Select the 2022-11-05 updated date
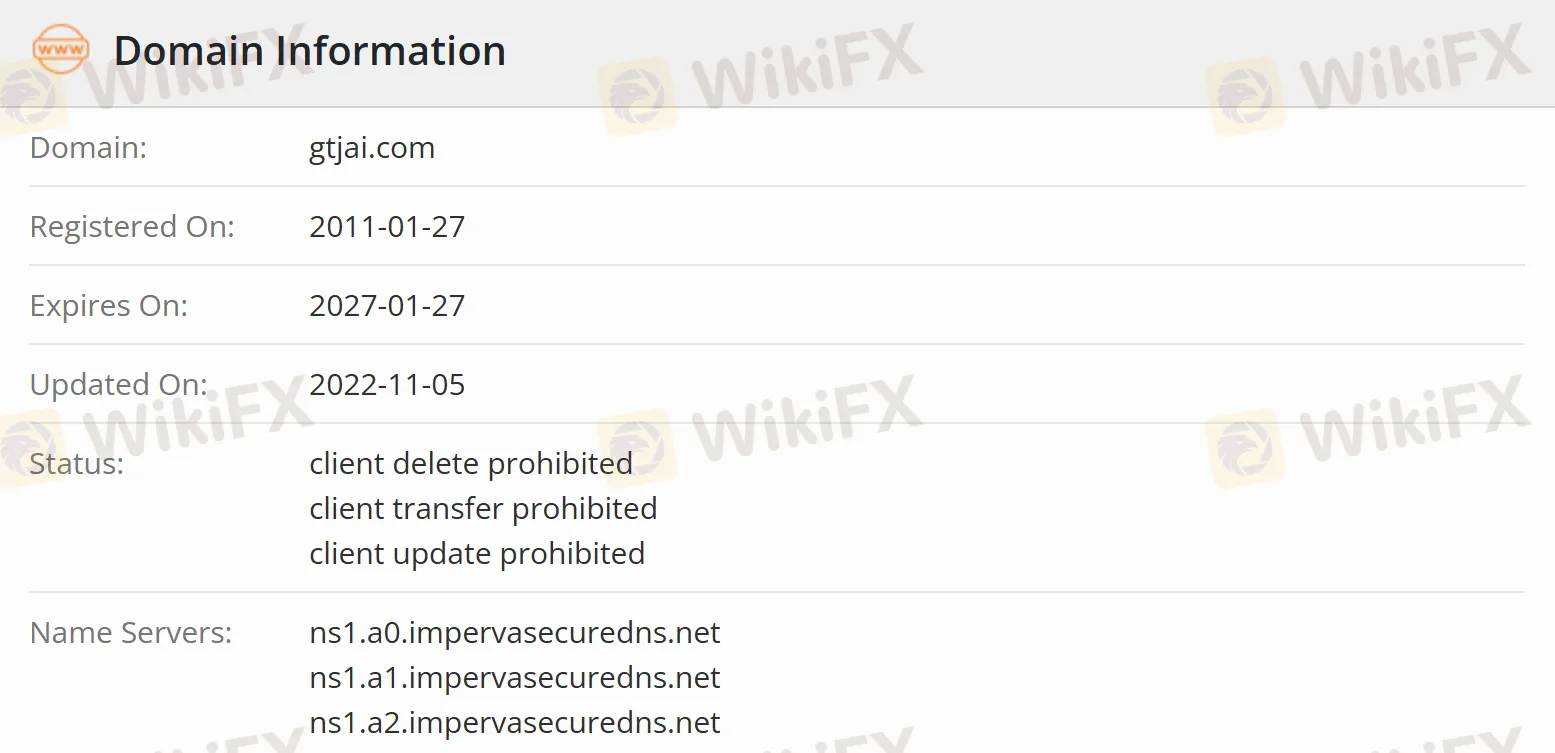Viewport: 1555px width, 753px height. (x=387, y=385)
